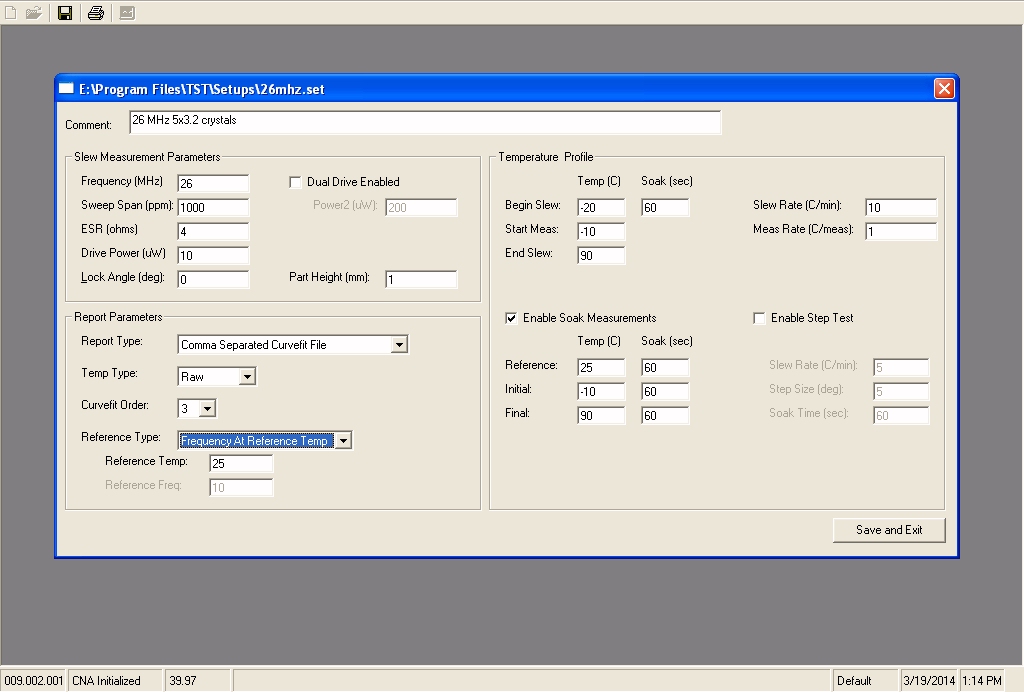1024x692 pixels.
Task: Select the Frequency (MHz) input field
Action: pos(213,183)
